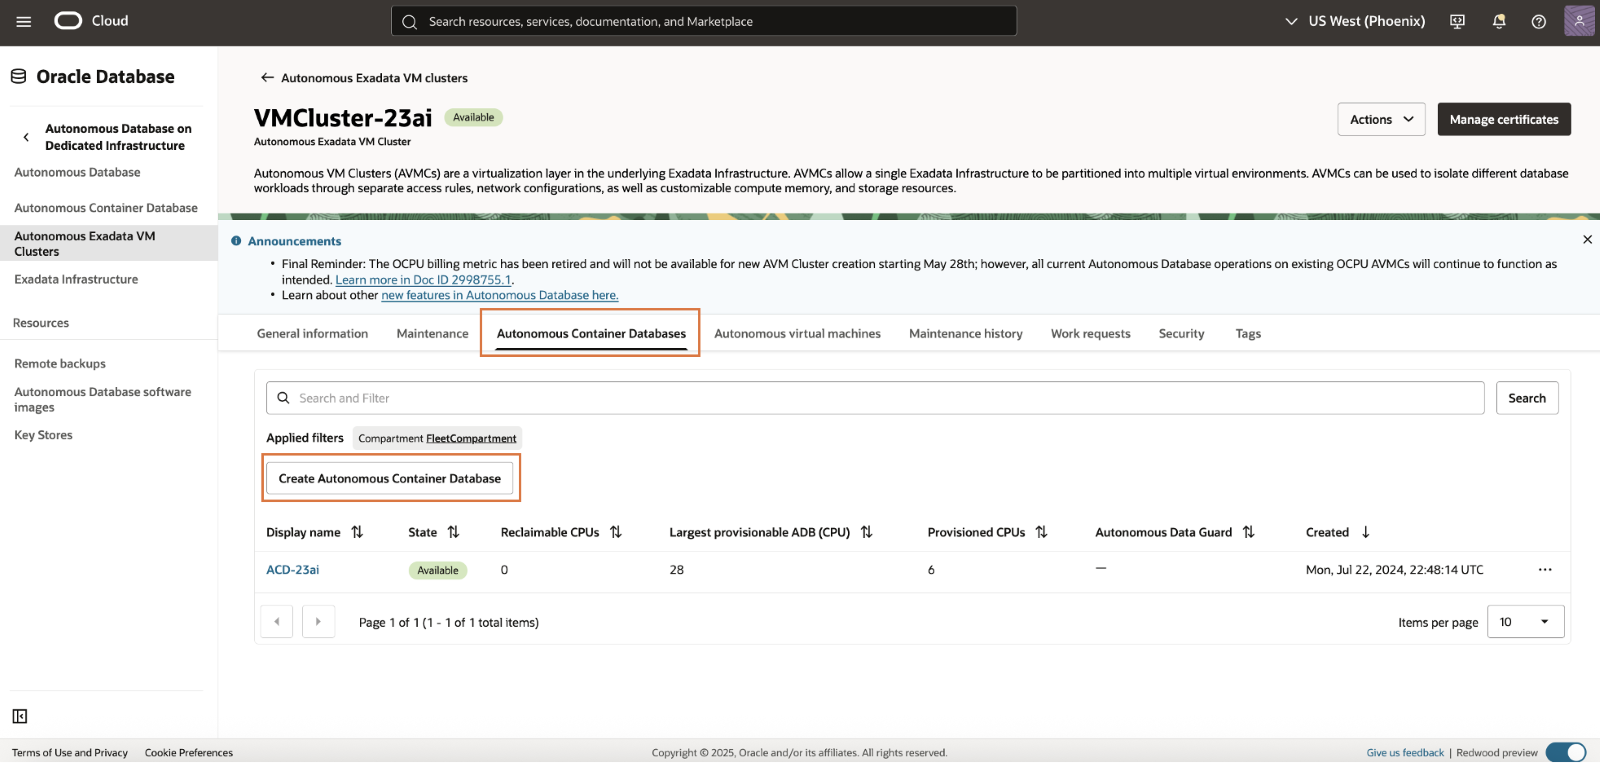Image resolution: width=1600 pixels, height=763 pixels.
Task: Open the US West (Phoenix) region selector
Action: [1356, 21]
